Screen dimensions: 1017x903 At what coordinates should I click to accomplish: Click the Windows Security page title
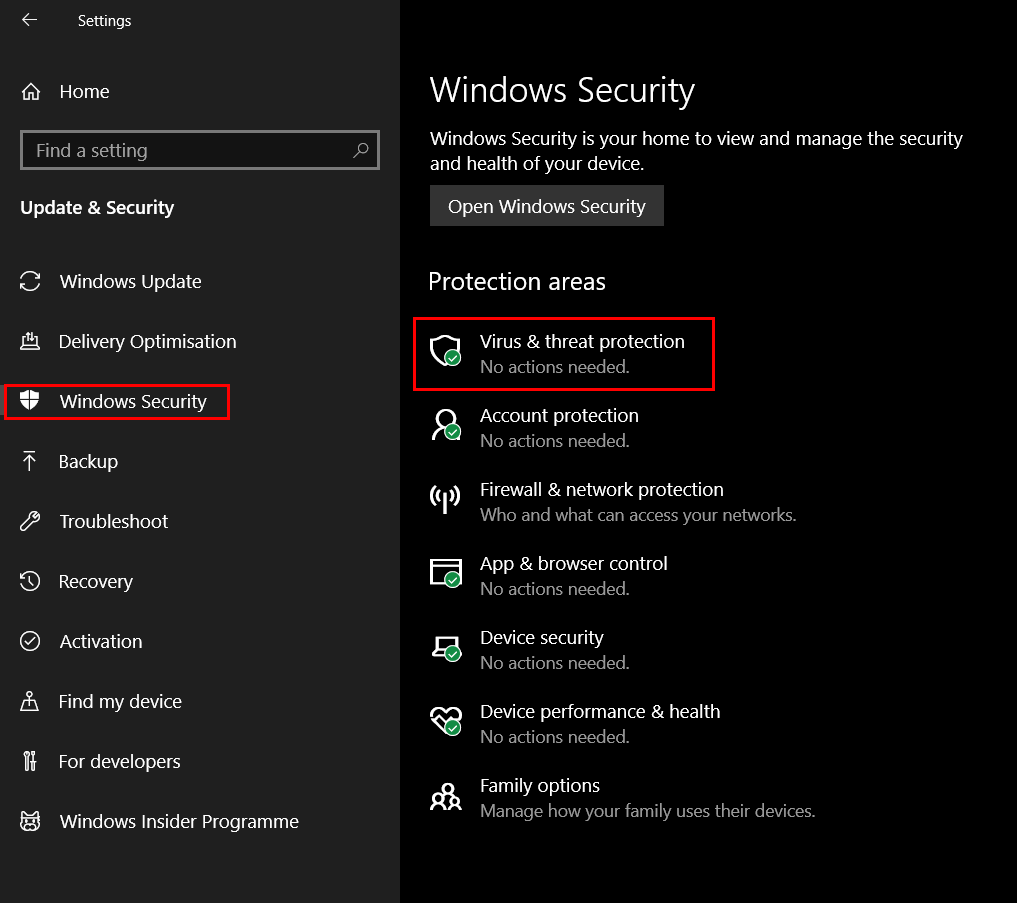click(562, 90)
